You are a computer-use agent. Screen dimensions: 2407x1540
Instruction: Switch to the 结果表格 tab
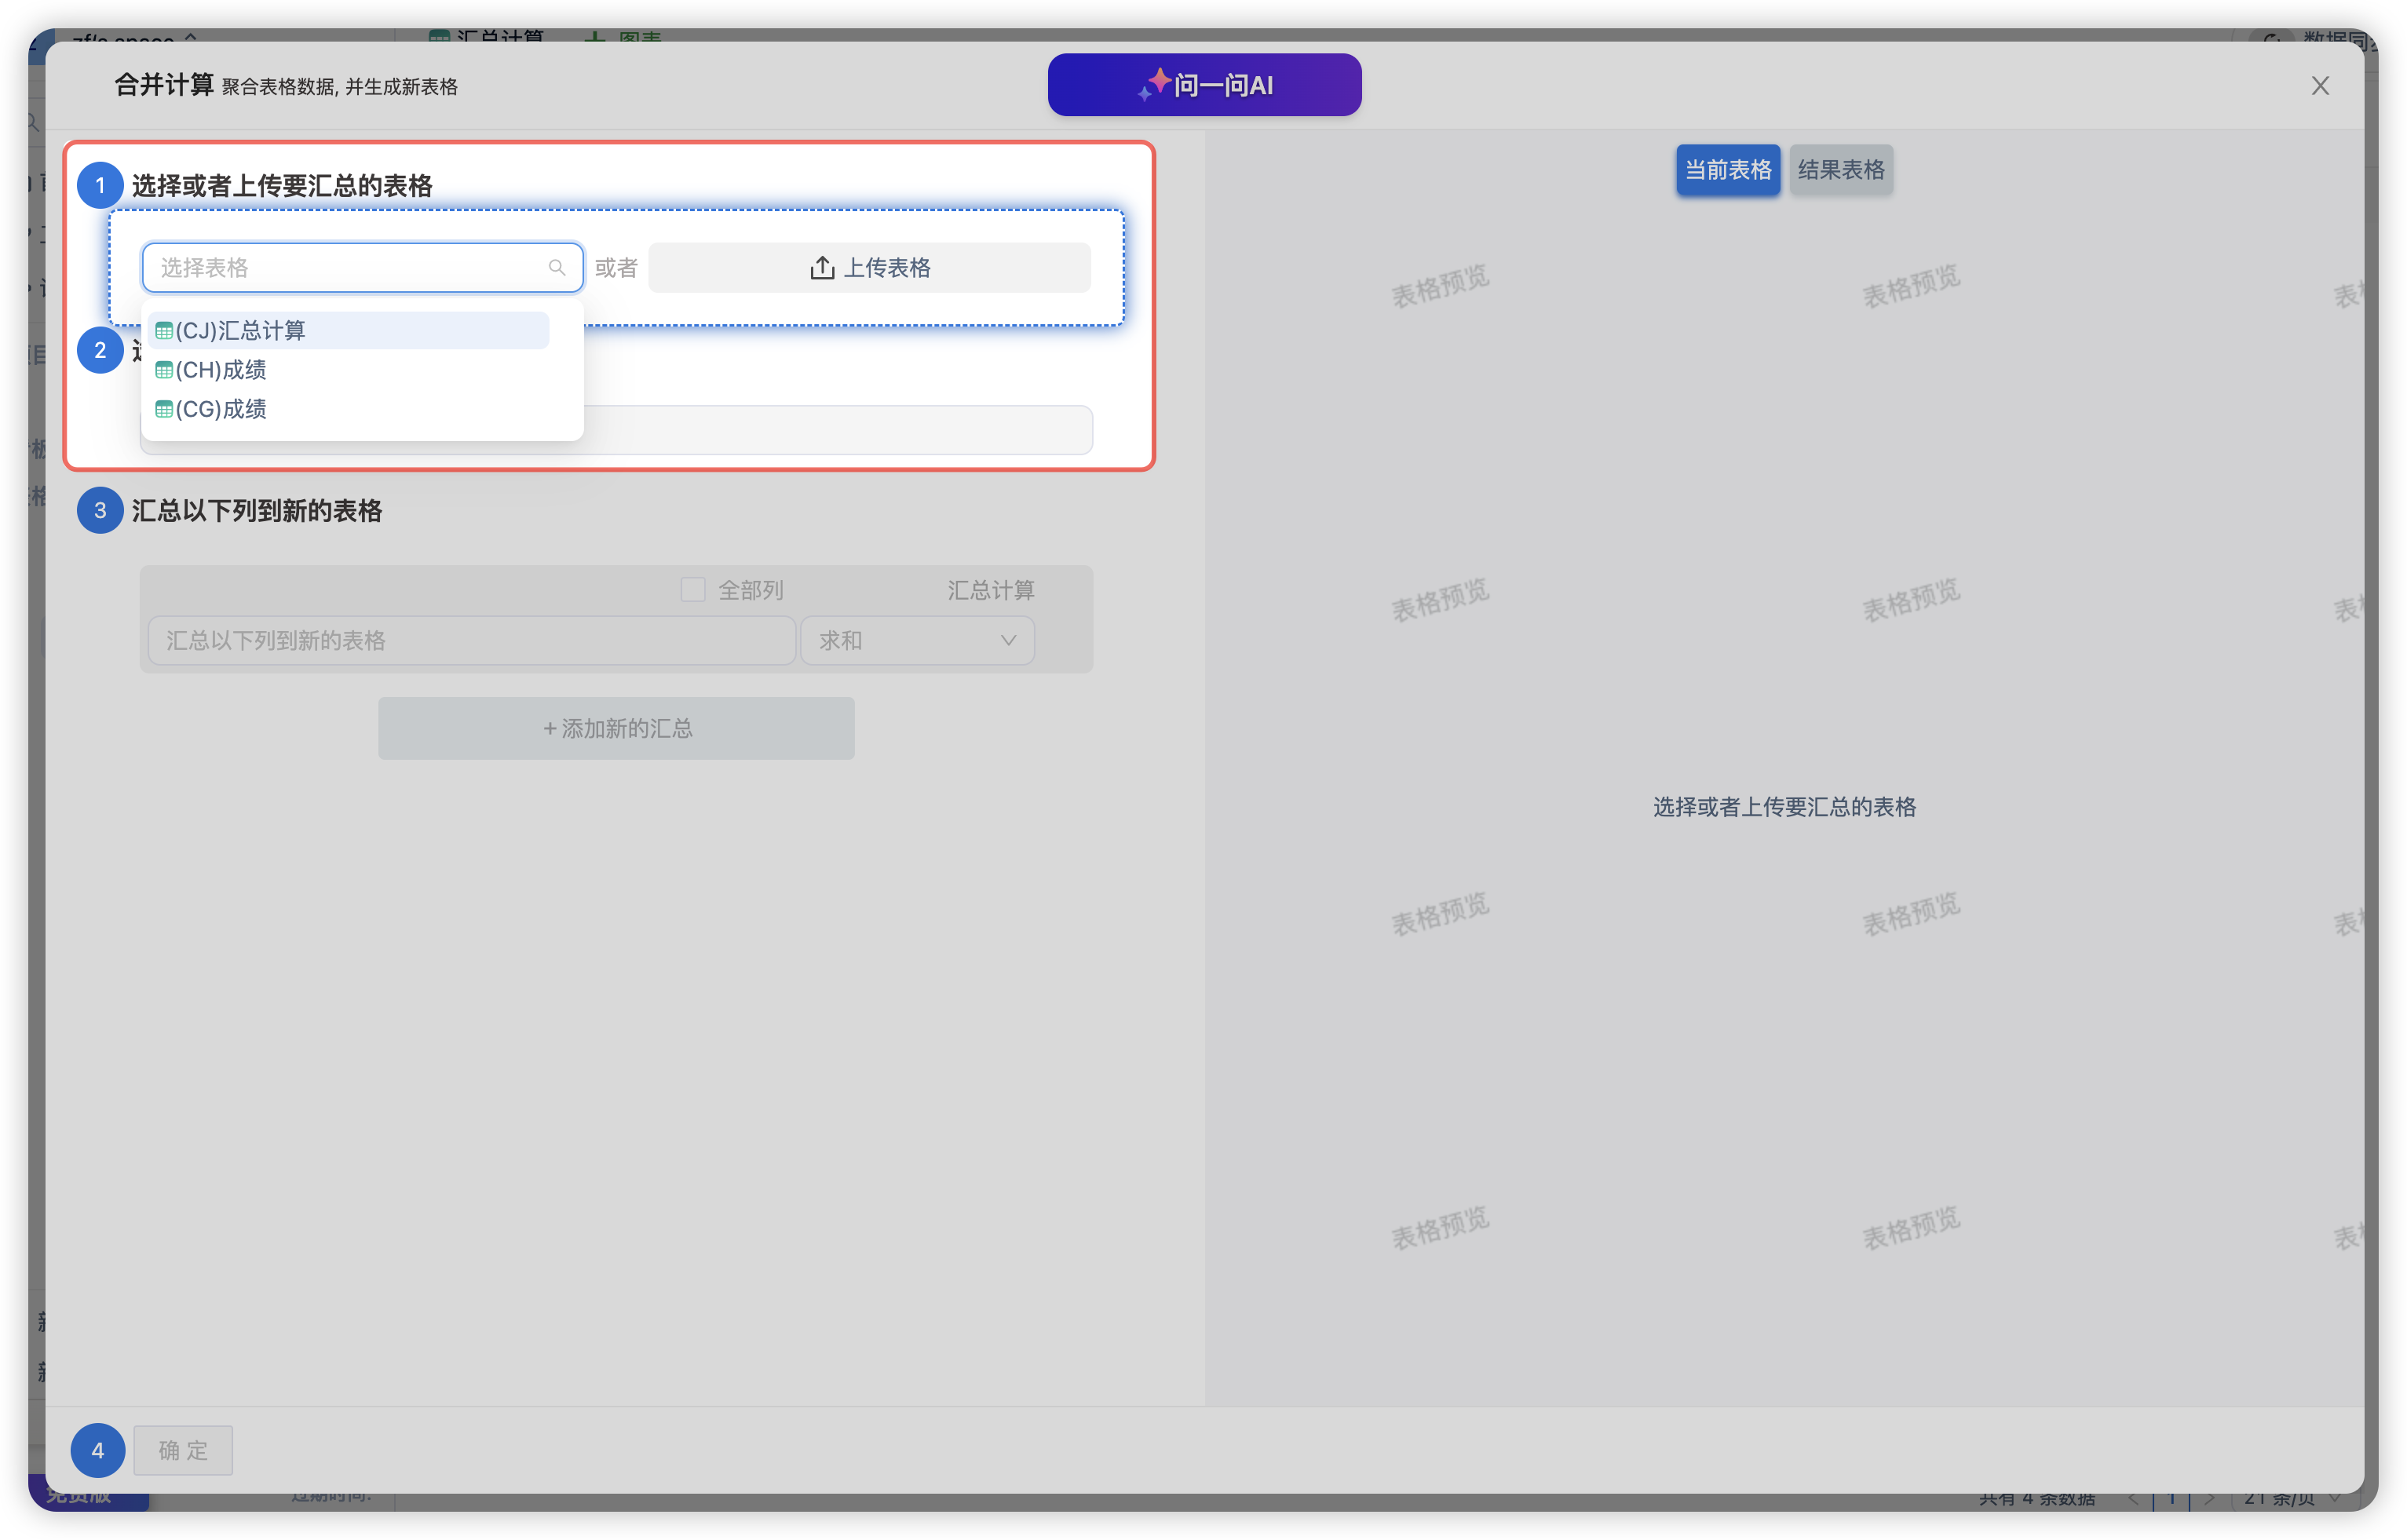tap(1840, 169)
